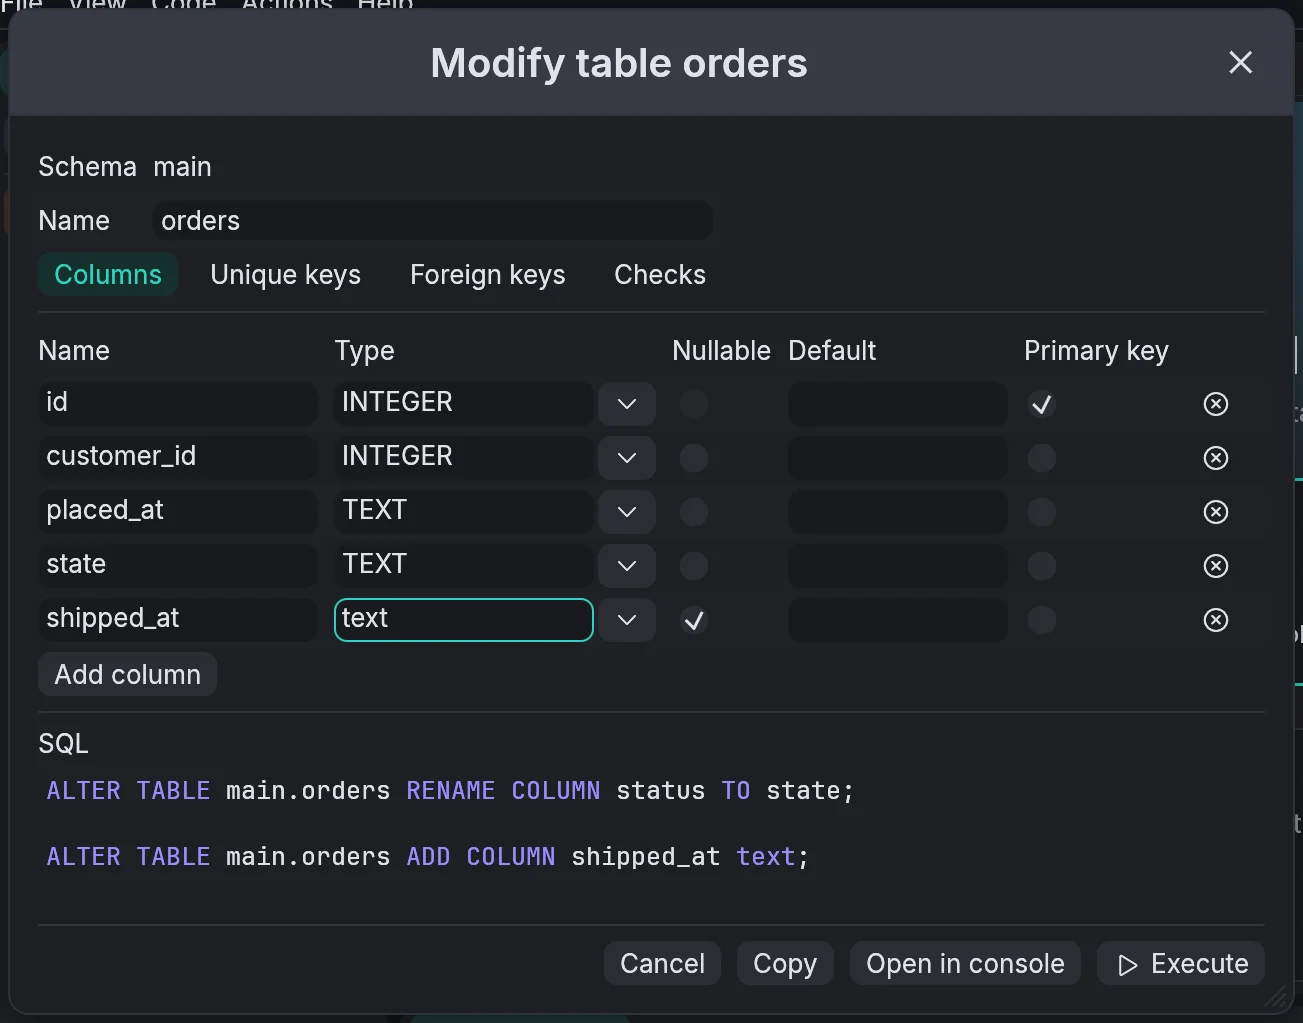The image size is (1303, 1023).
Task: Click Default value field for id
Action: pyautogui.click(x=898, y=404)
